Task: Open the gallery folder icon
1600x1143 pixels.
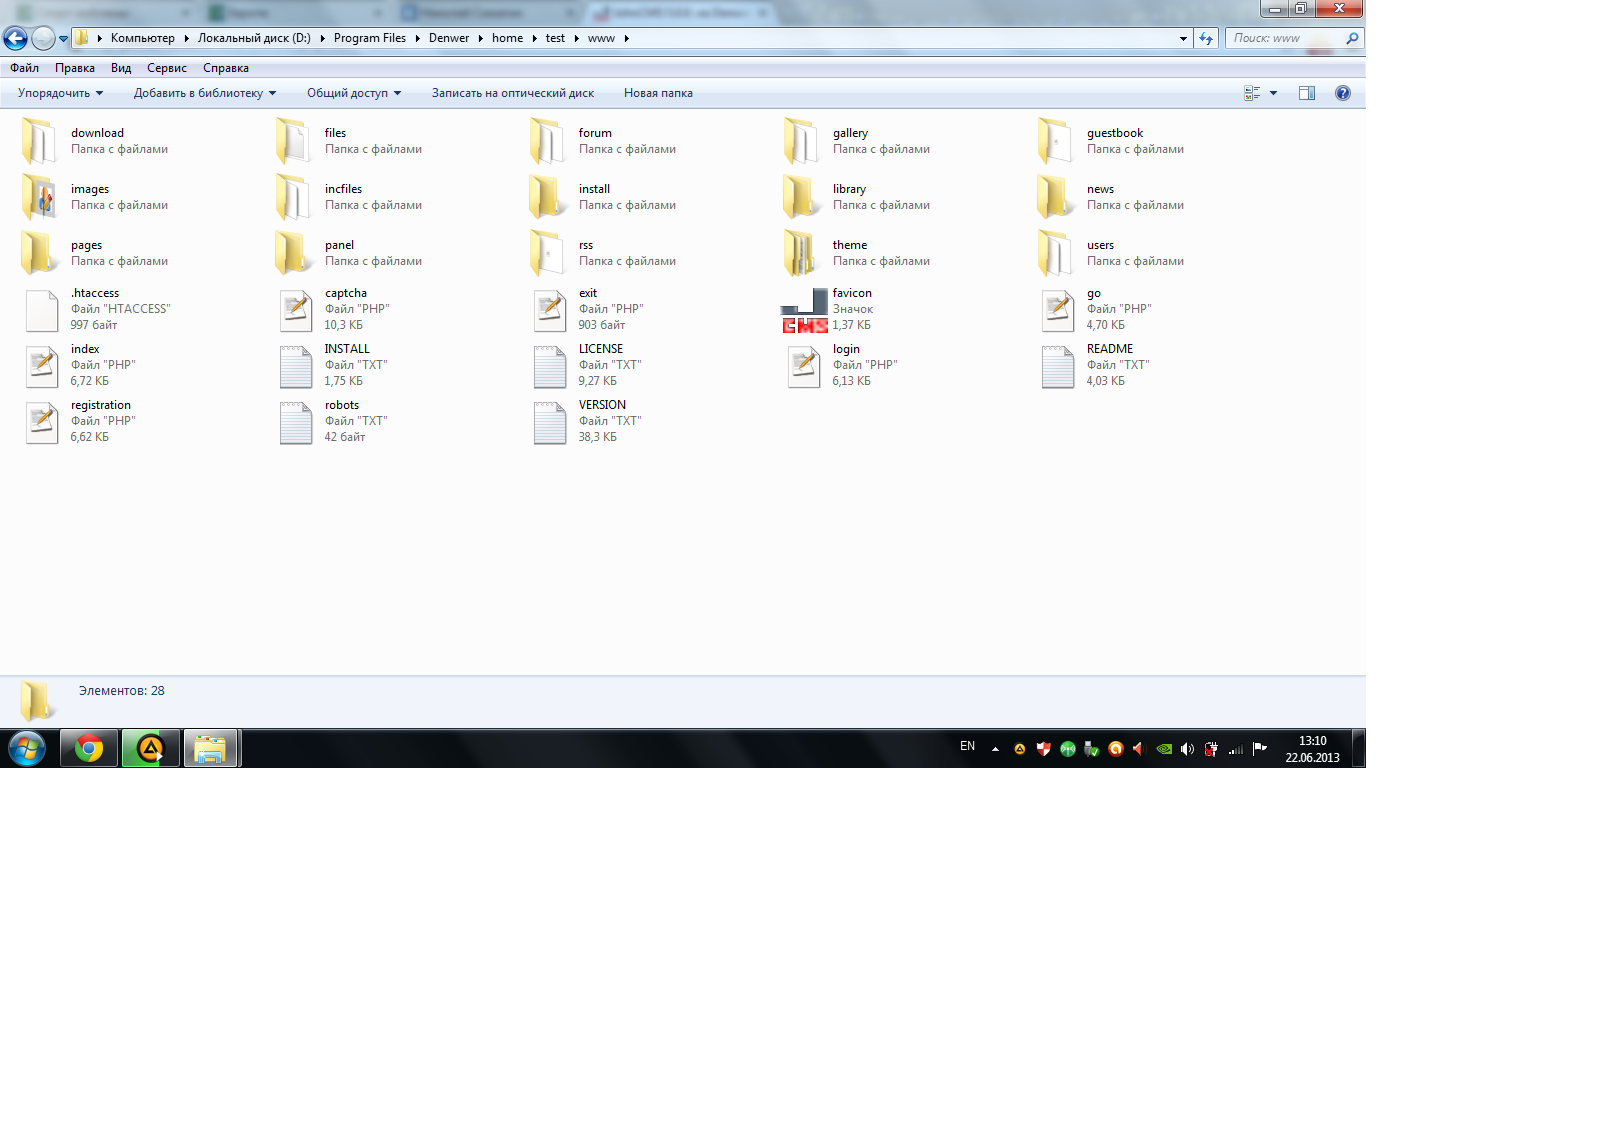Action: pyautogui.click(x=802, y=141)
